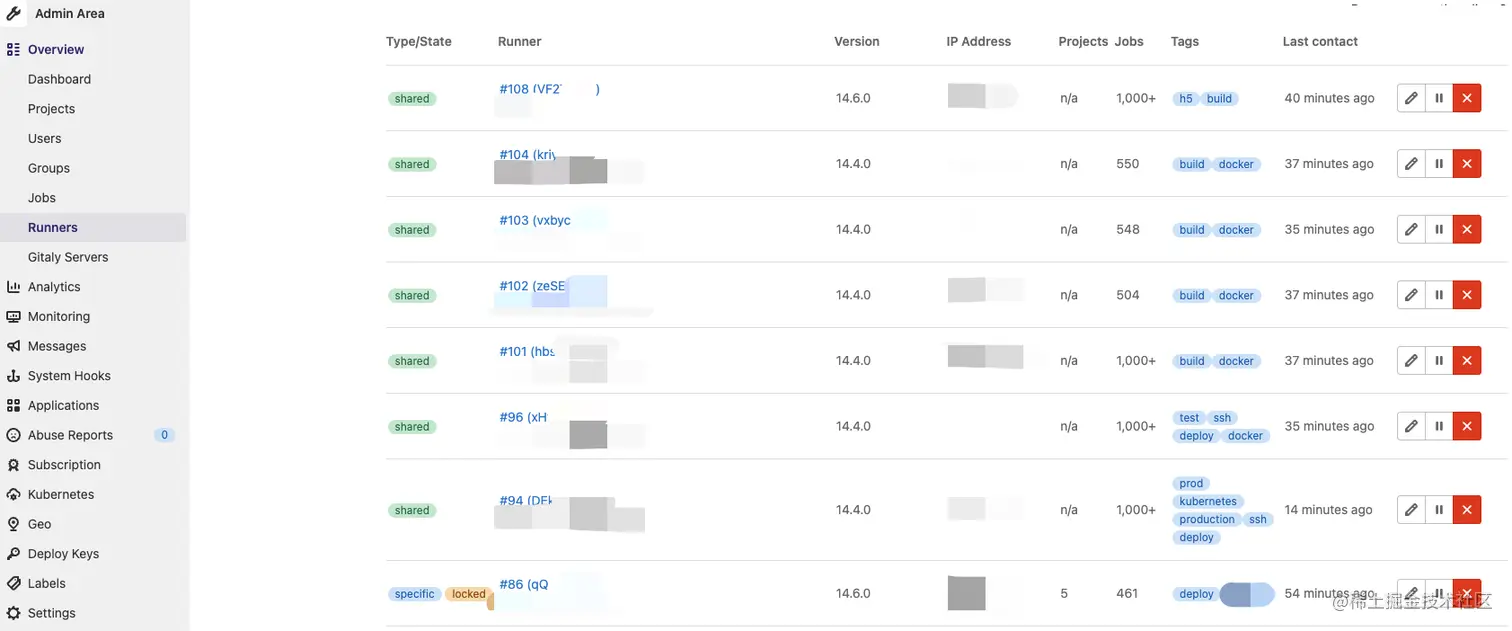Pause runner #103
Screen dimensions: 1512x631
point(1439,229)
